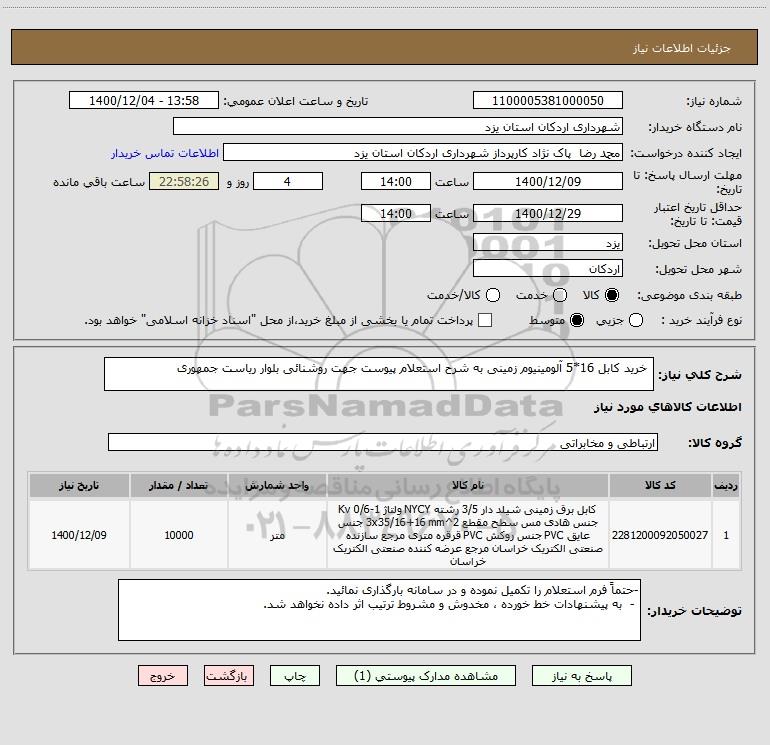Open مشاهده مدارک پیوستی (1) button
The width and height of the screenshot is (770, 745).
point(426,676)
